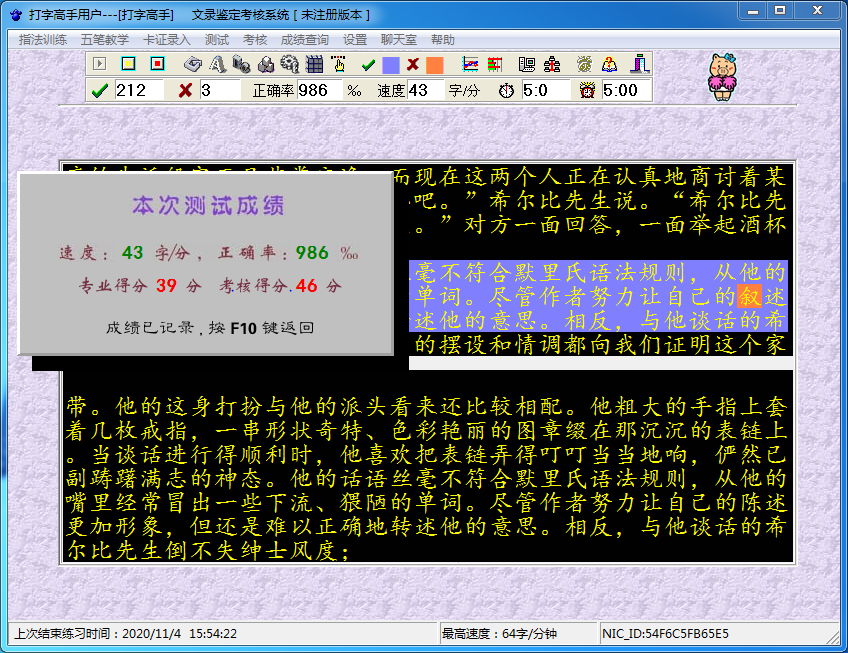
Task: Maximize the 打字高手 window
Action: (780, 11)
